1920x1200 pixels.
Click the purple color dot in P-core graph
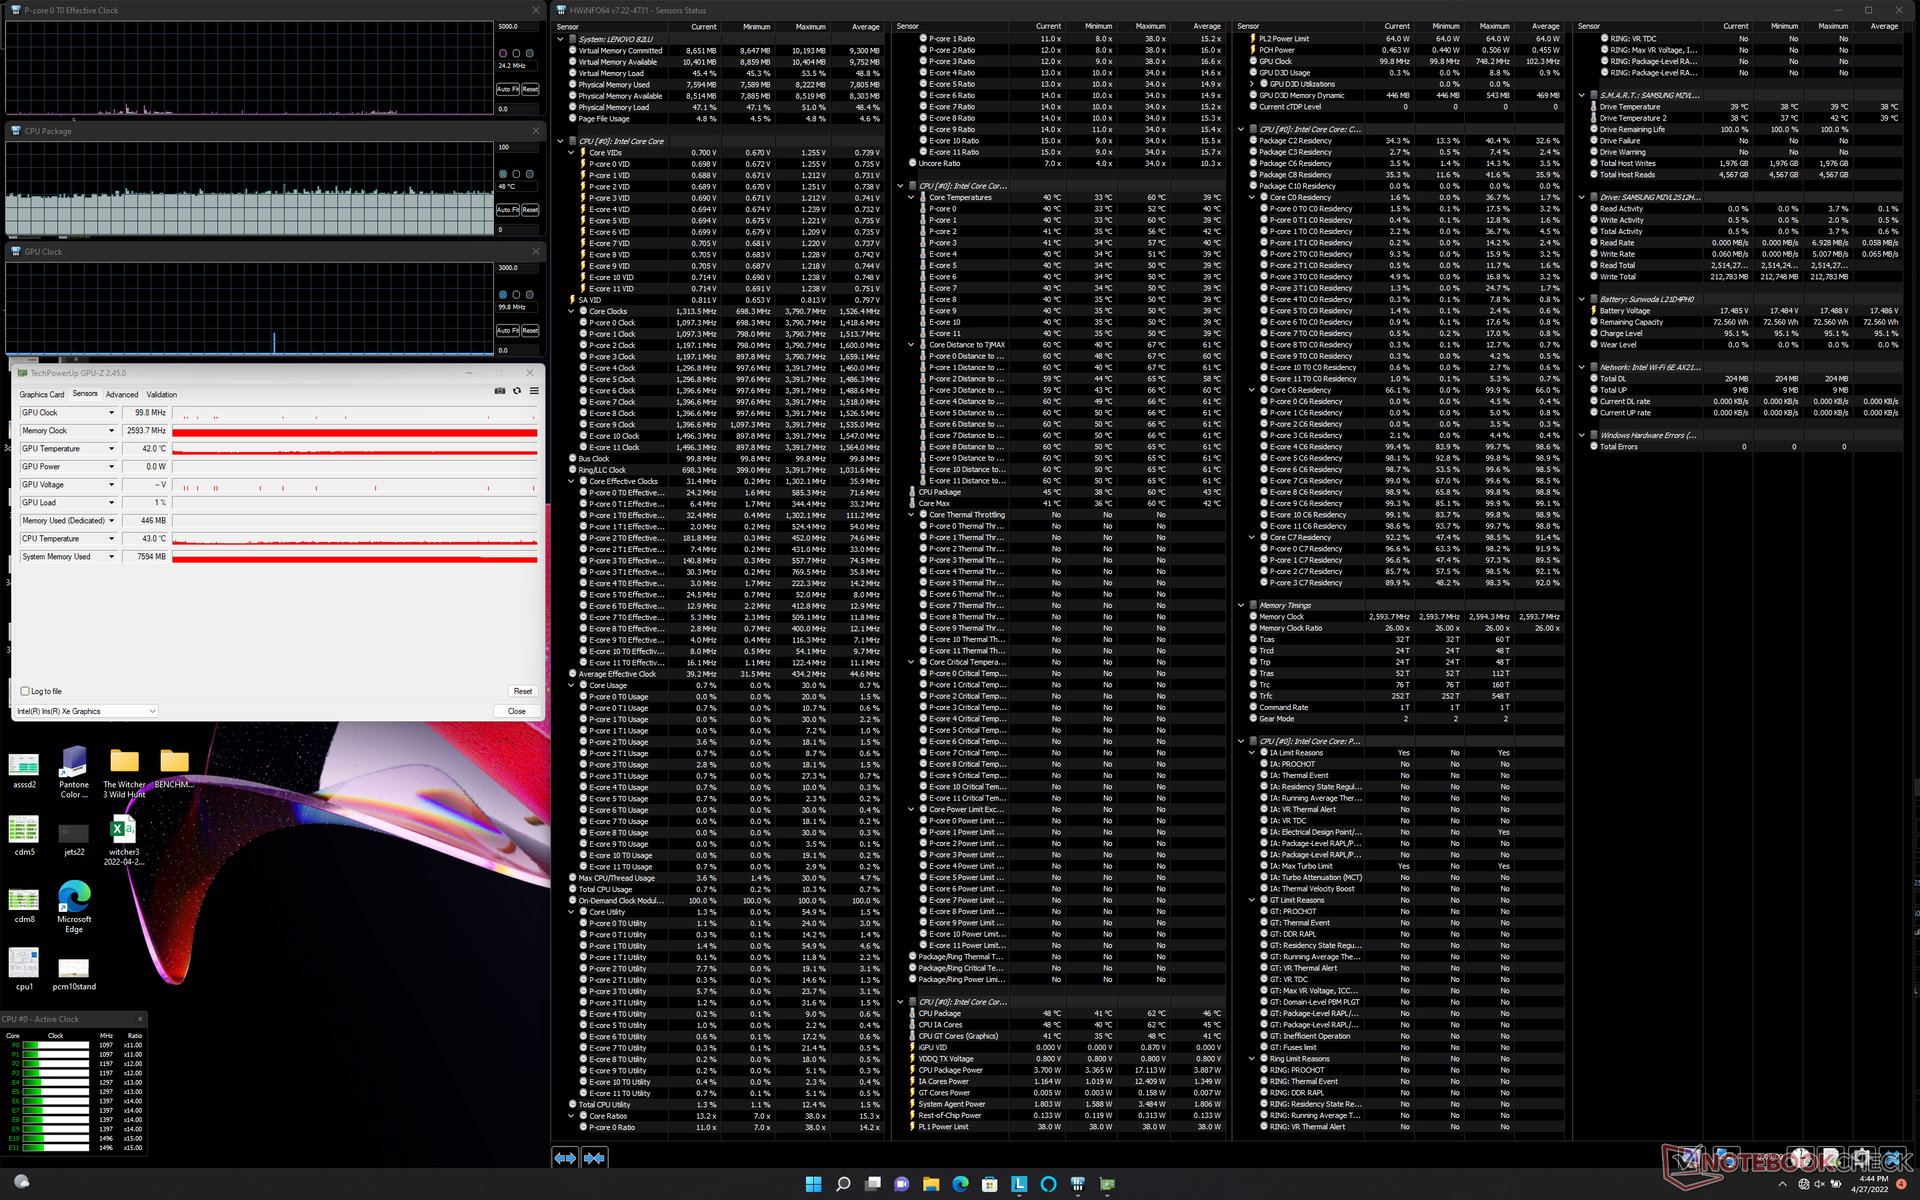(x=503, y=53)
